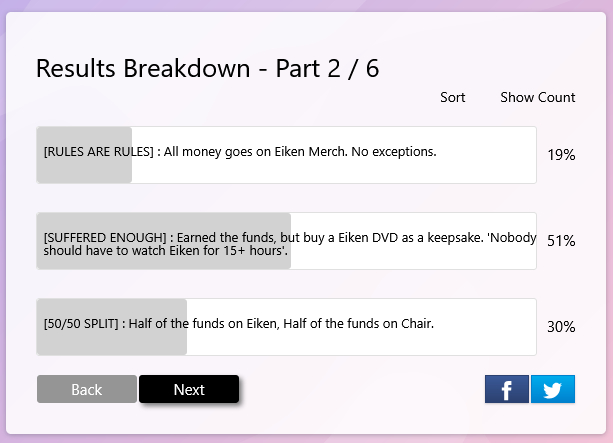Click gray fill of the 19% bar

[85, 172]
